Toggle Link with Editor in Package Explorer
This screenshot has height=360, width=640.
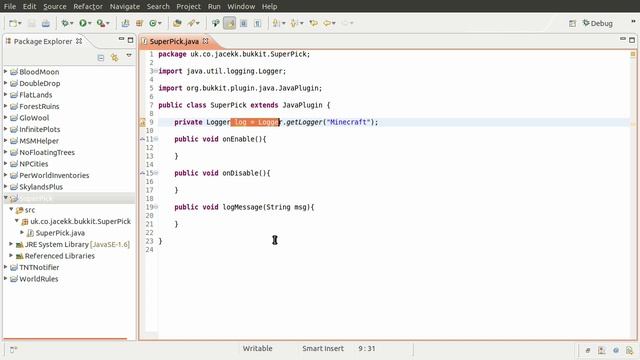coord(114,58)
